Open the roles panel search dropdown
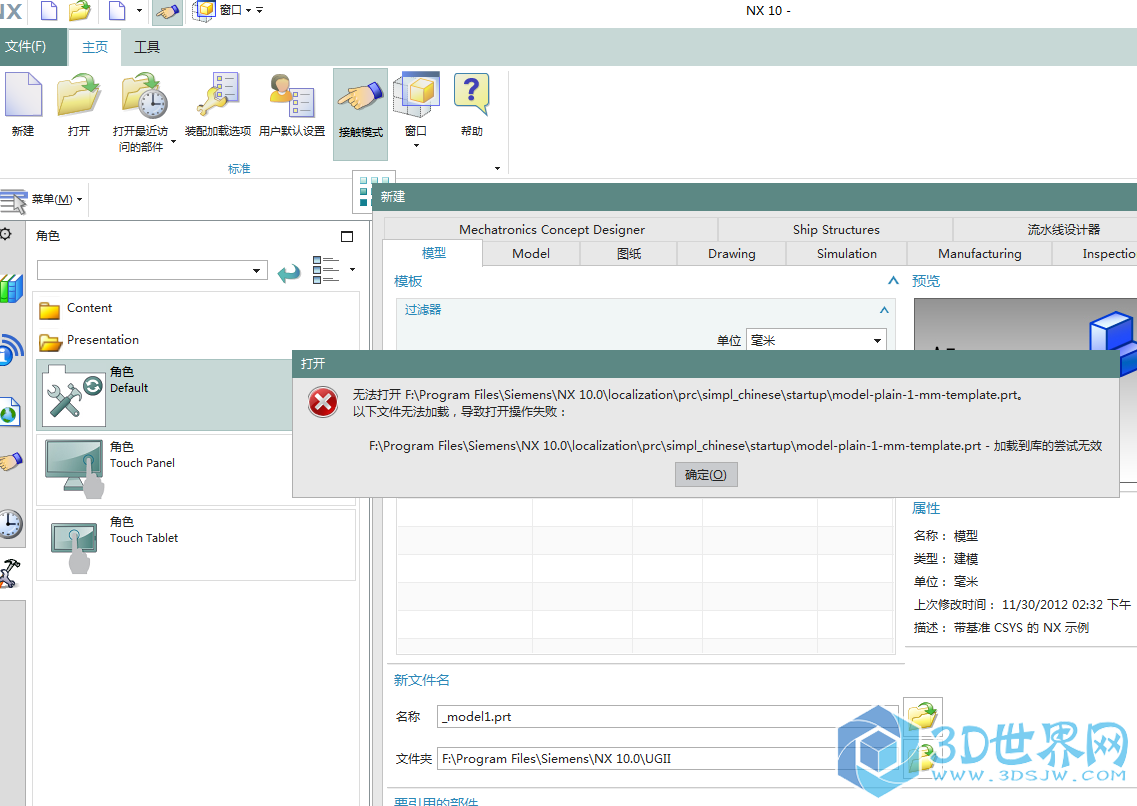 256,271
